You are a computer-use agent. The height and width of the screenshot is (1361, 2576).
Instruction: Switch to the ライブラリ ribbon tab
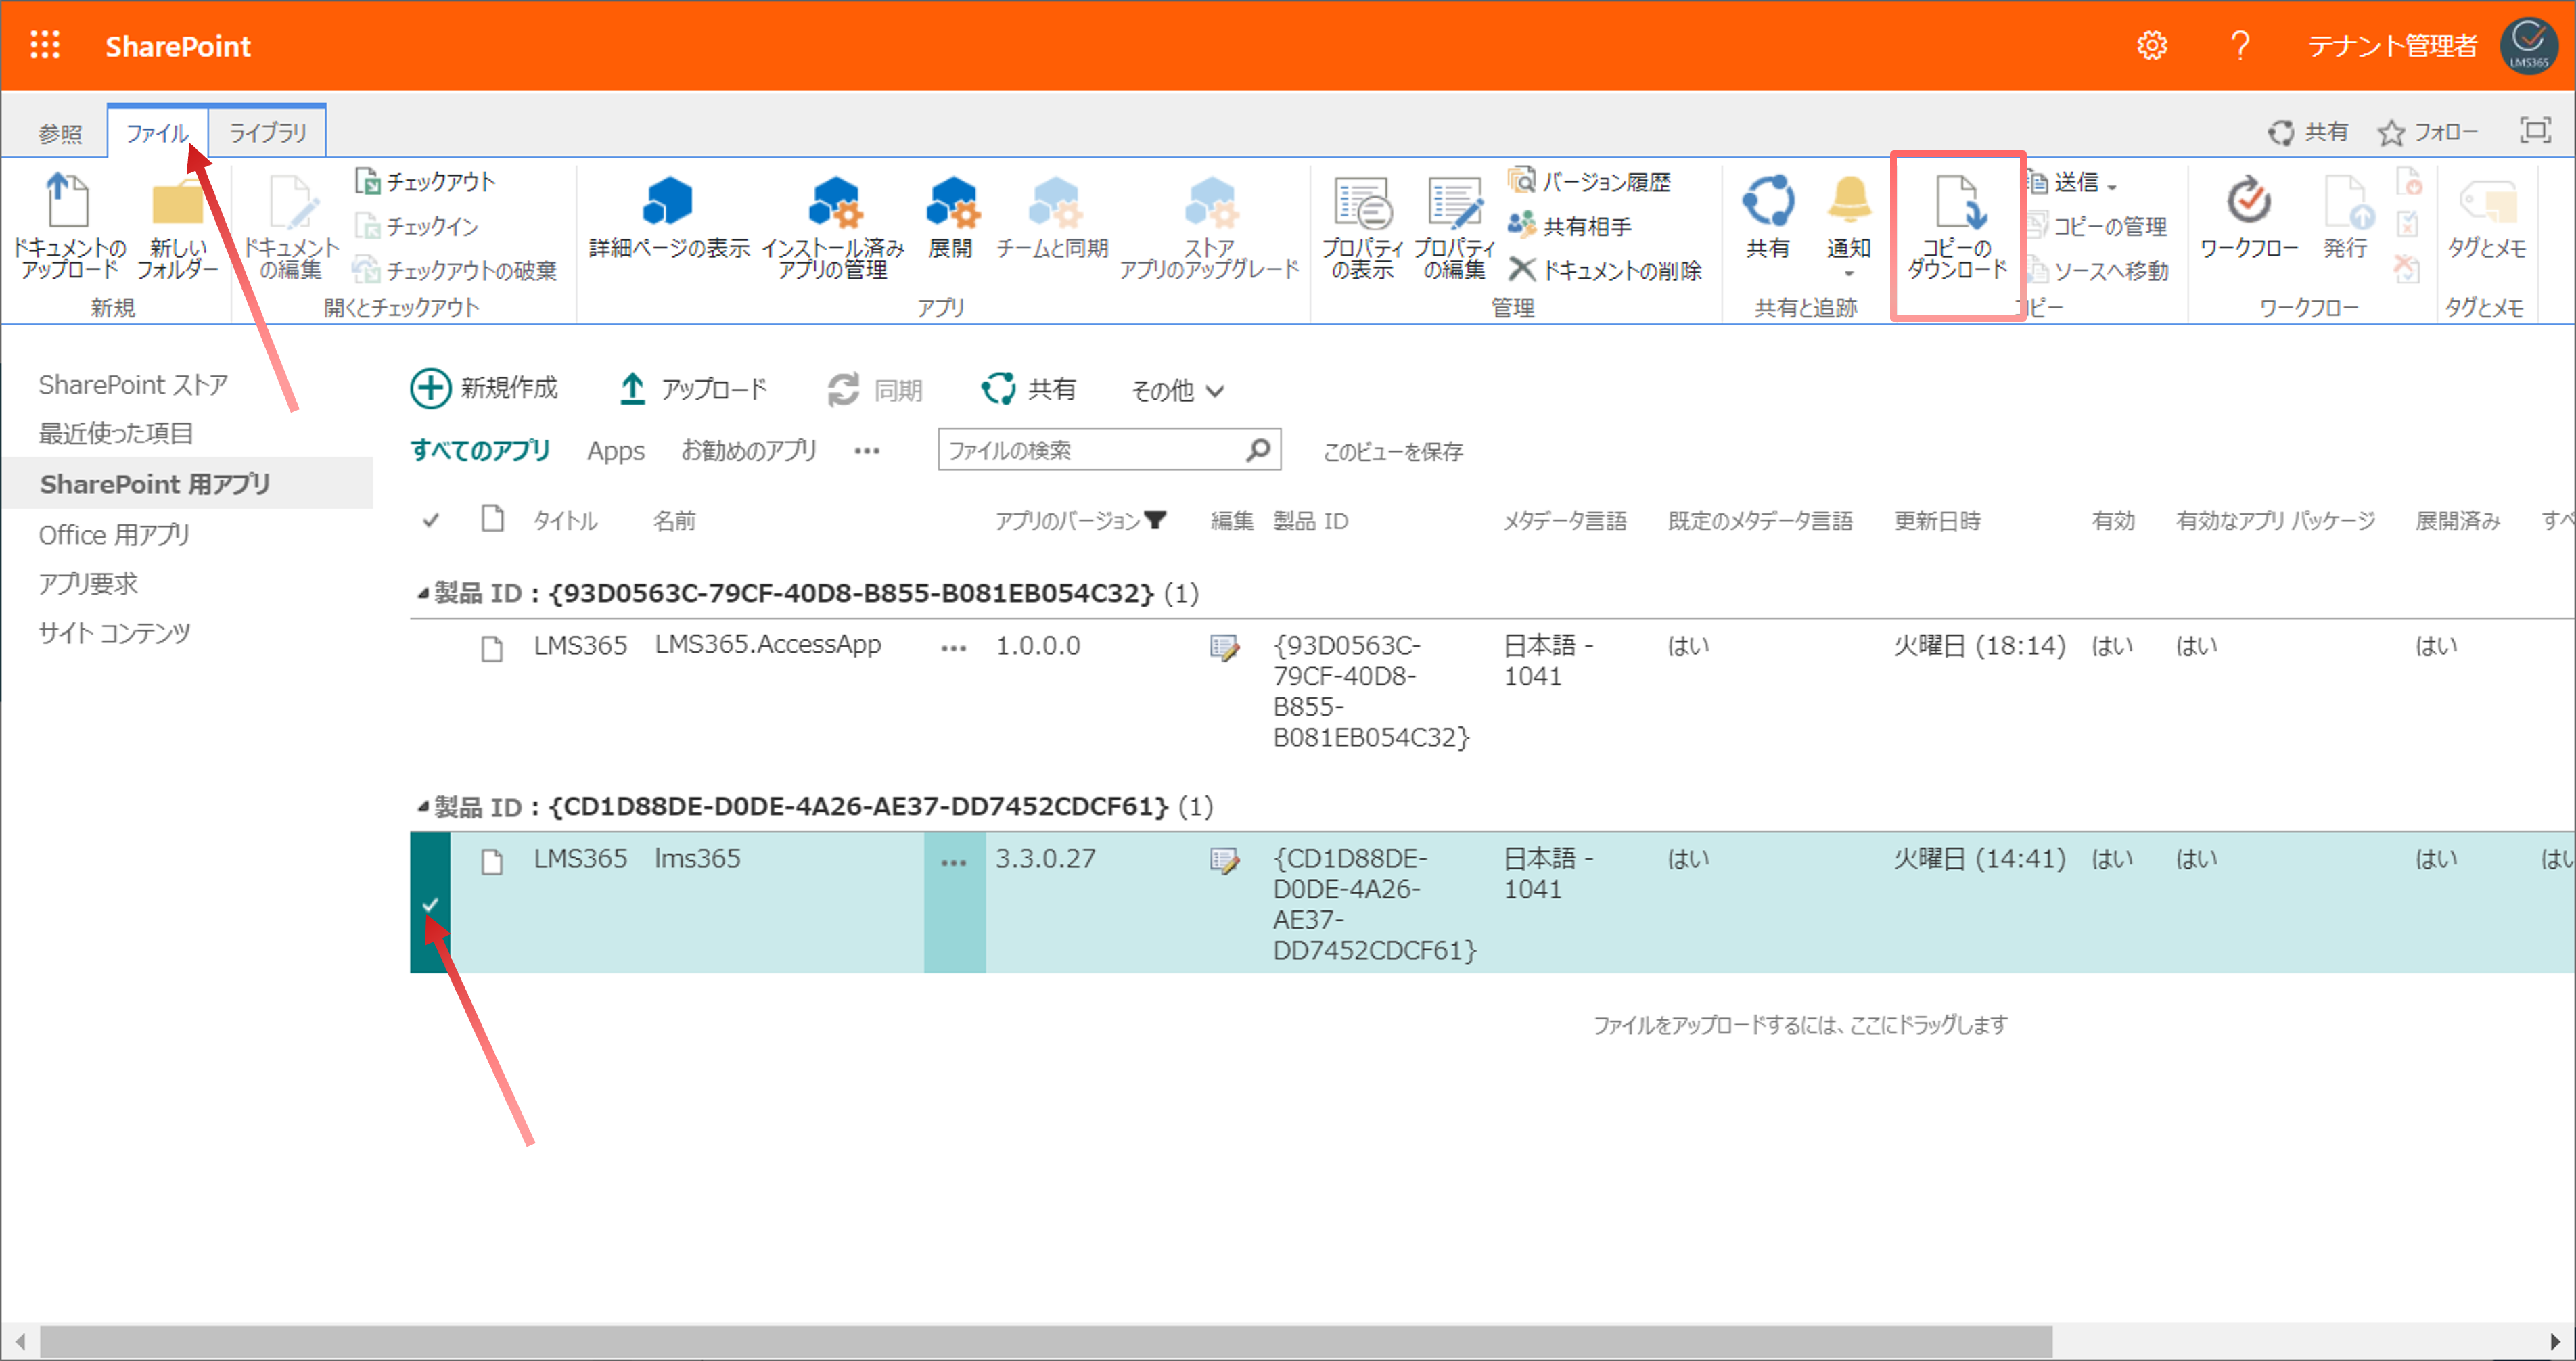267,132
